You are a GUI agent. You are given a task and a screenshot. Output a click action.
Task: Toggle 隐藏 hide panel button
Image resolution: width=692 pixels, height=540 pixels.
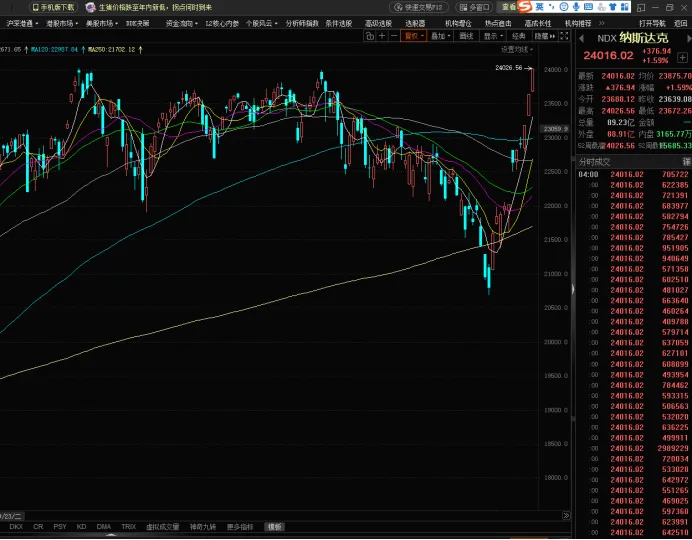545,36
